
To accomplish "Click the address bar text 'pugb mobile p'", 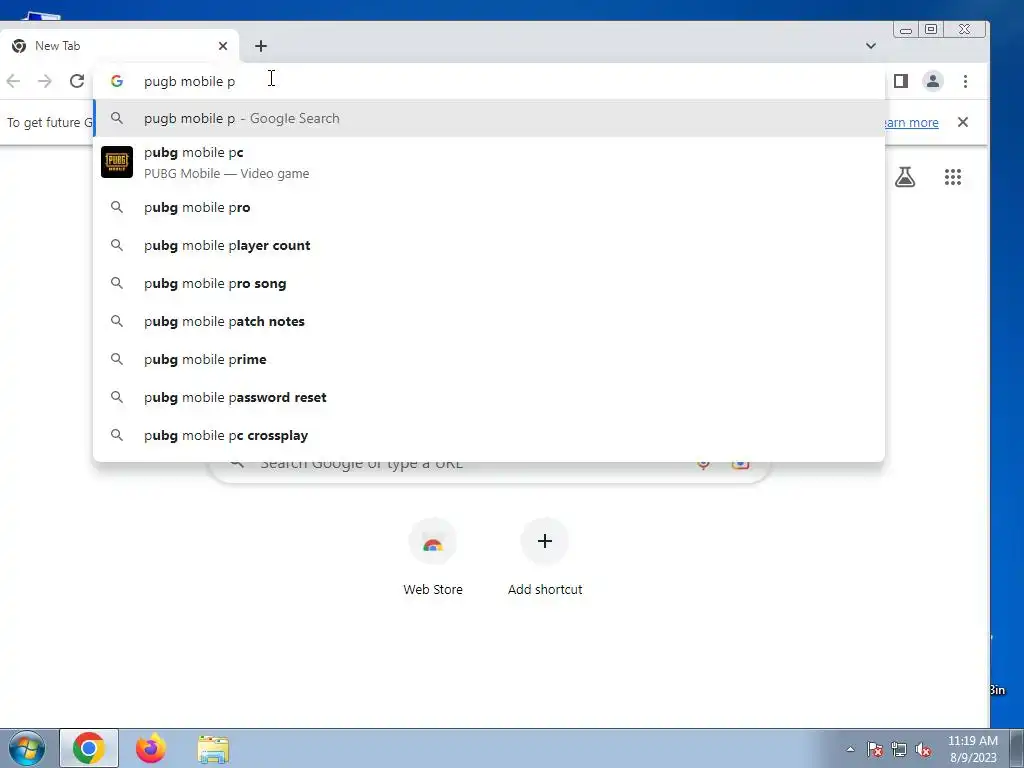I will 189,82.
